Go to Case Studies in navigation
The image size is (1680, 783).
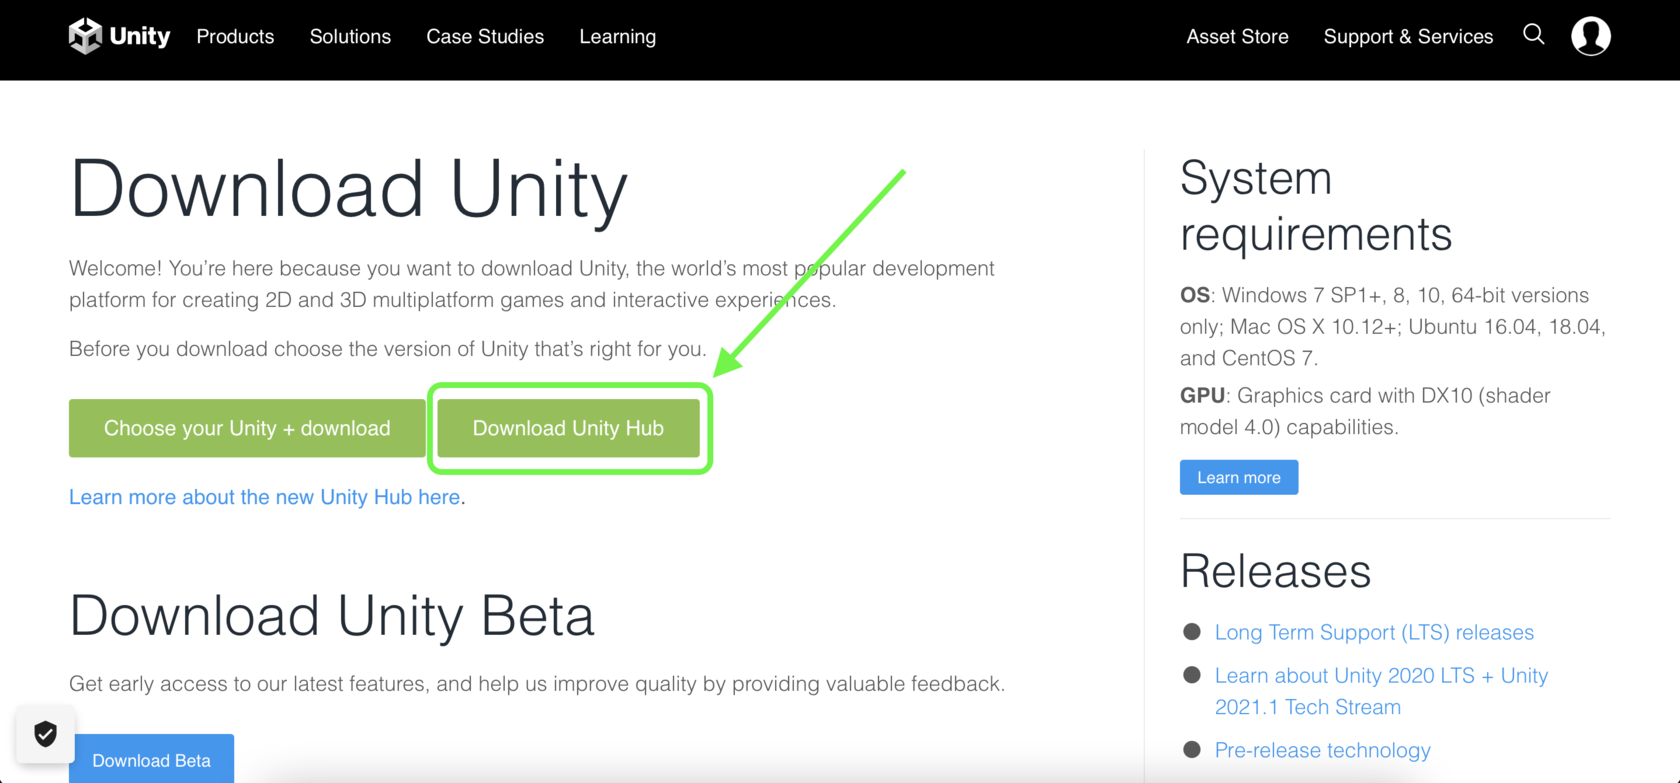485,37
